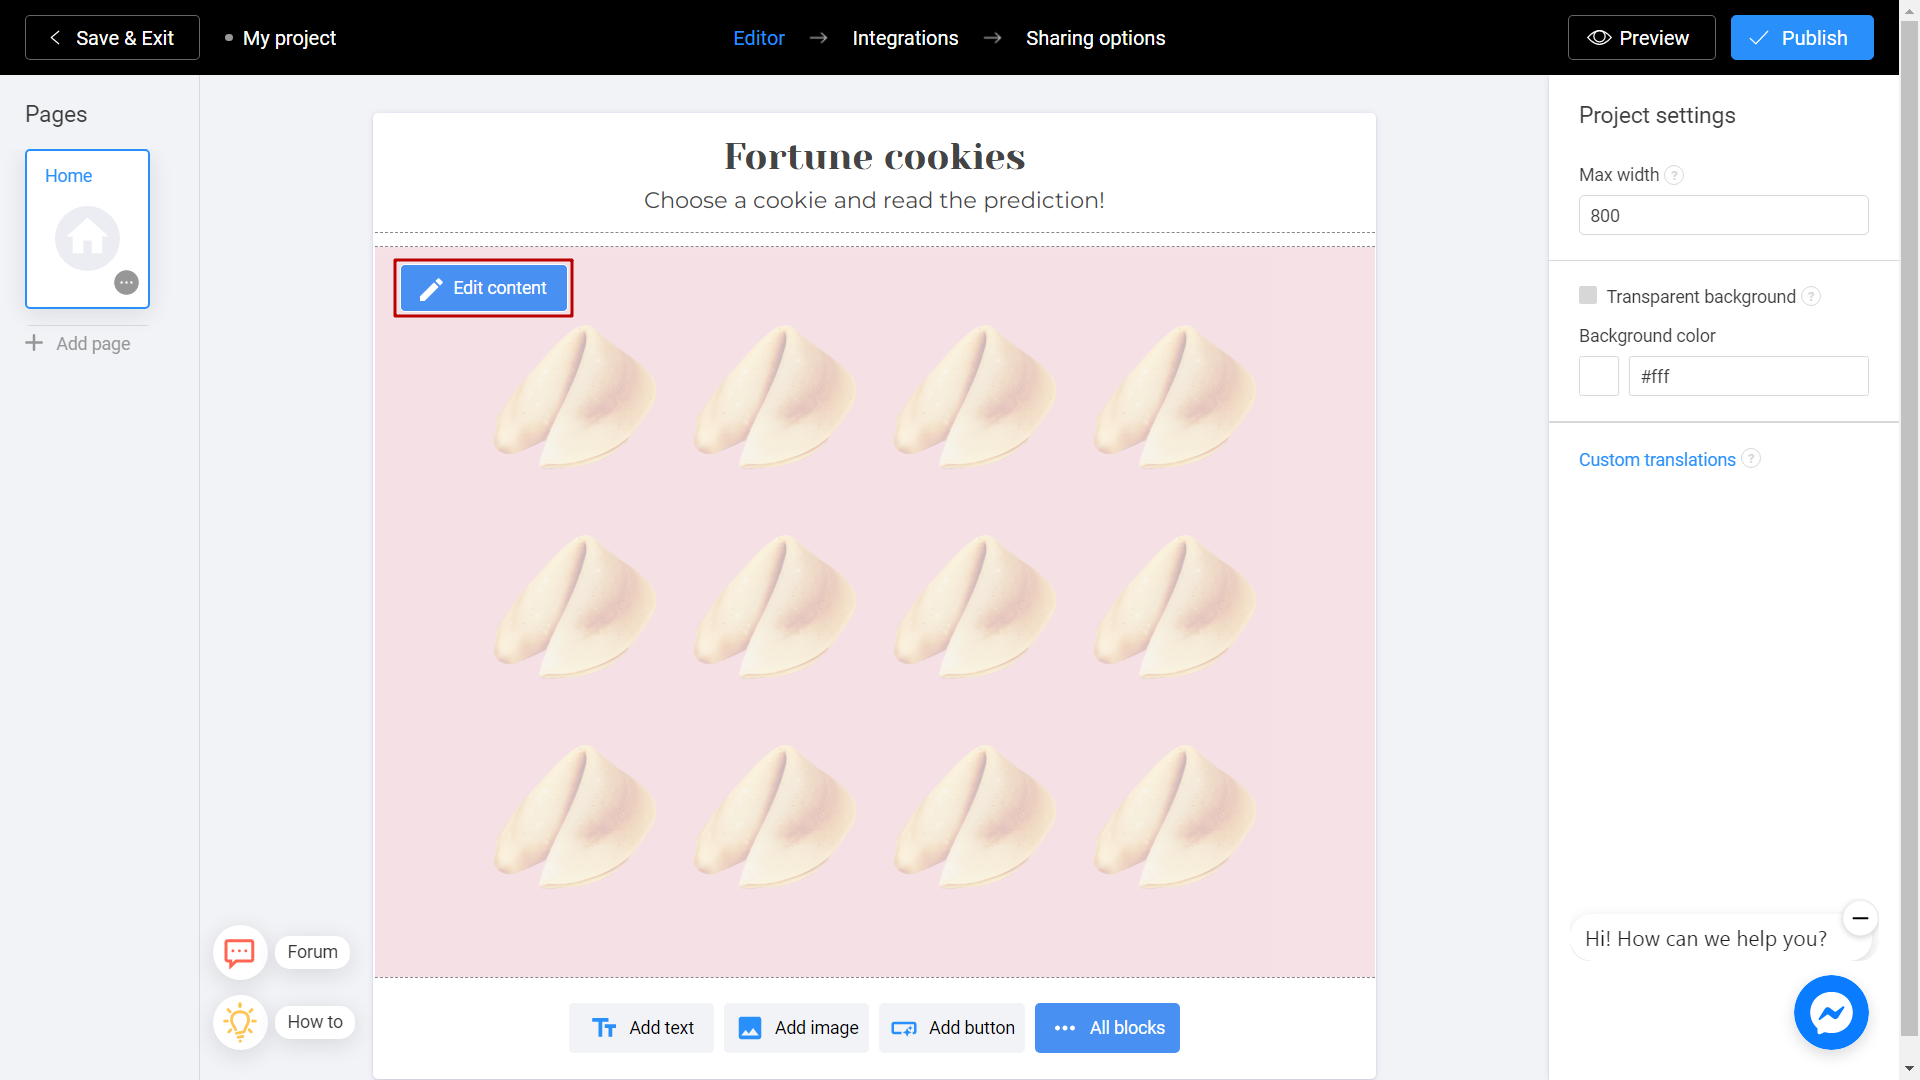Open the Forum speech bubble icon
Image resolution: width=1920 pixels, height=1080 pixels.
(x=240, y=952)
